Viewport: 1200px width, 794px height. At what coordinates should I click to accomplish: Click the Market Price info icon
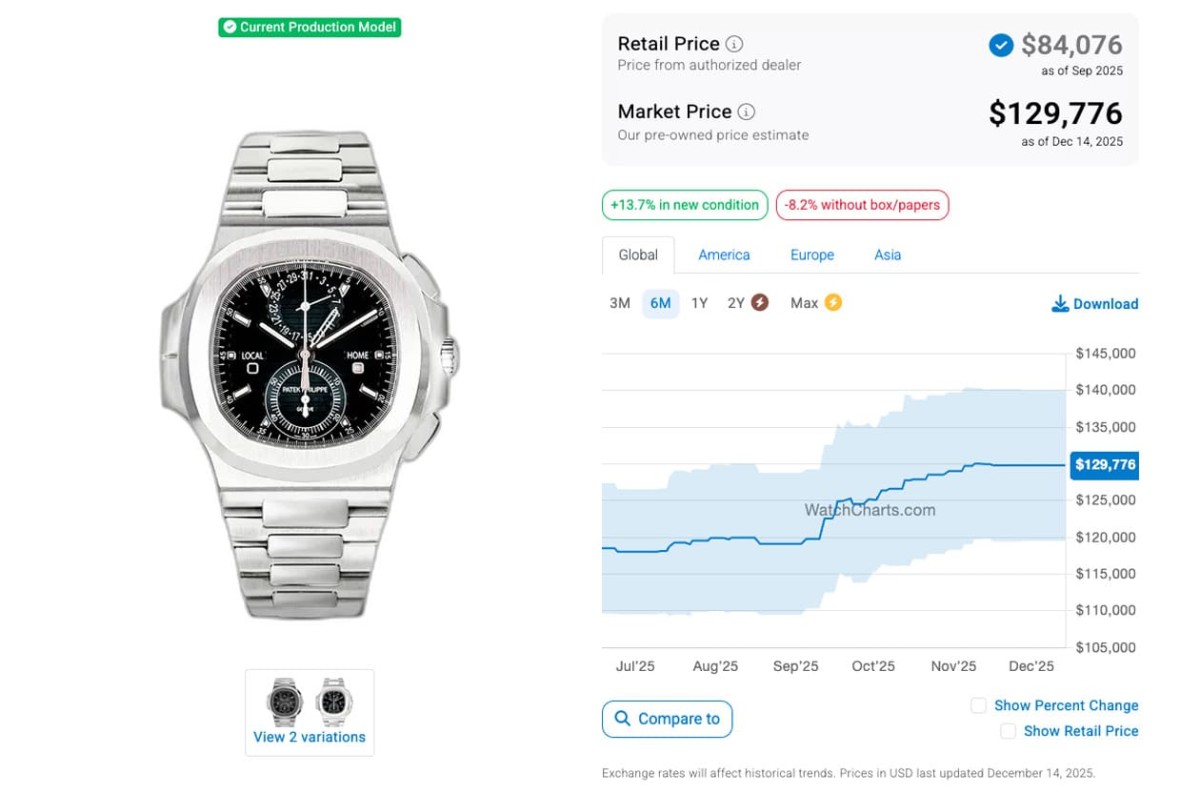coord(746,112)
